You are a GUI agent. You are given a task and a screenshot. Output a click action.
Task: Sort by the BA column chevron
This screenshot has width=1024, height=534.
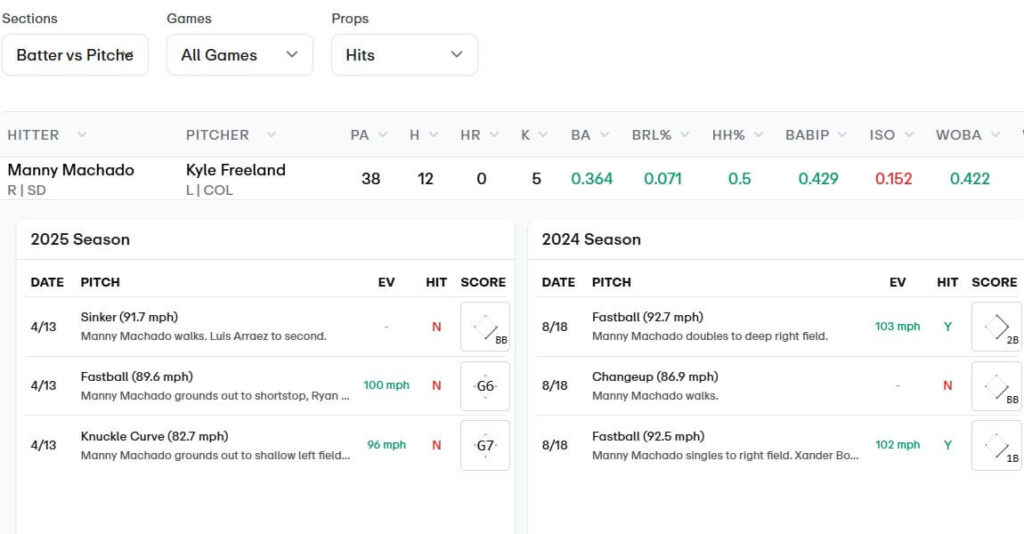pos(605,135)
